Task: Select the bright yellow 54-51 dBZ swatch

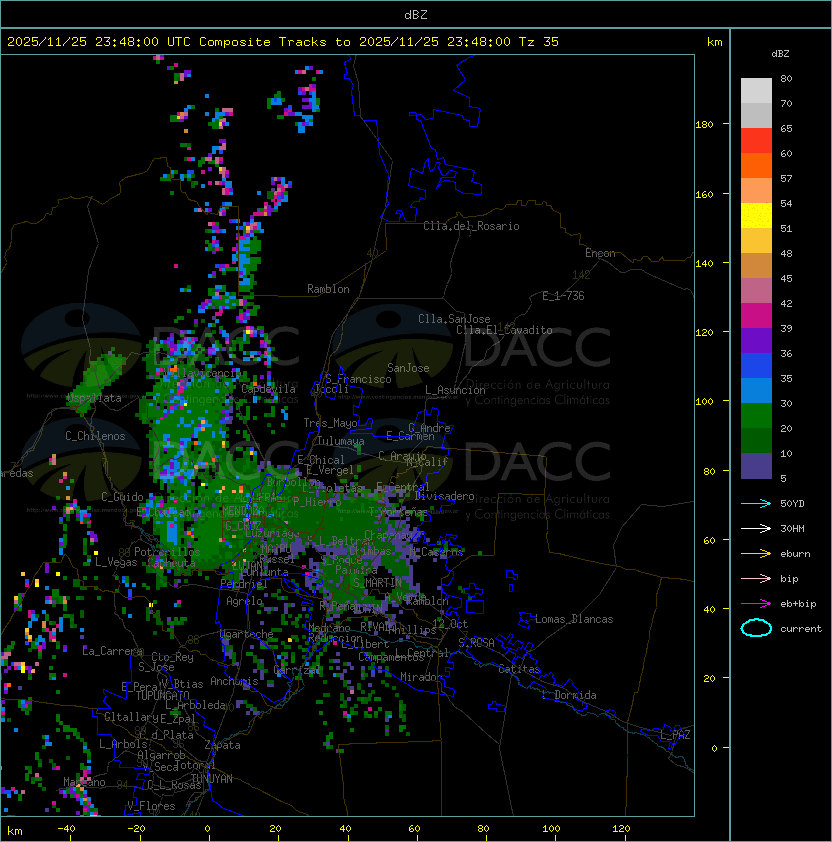Action: pos(756,216)
